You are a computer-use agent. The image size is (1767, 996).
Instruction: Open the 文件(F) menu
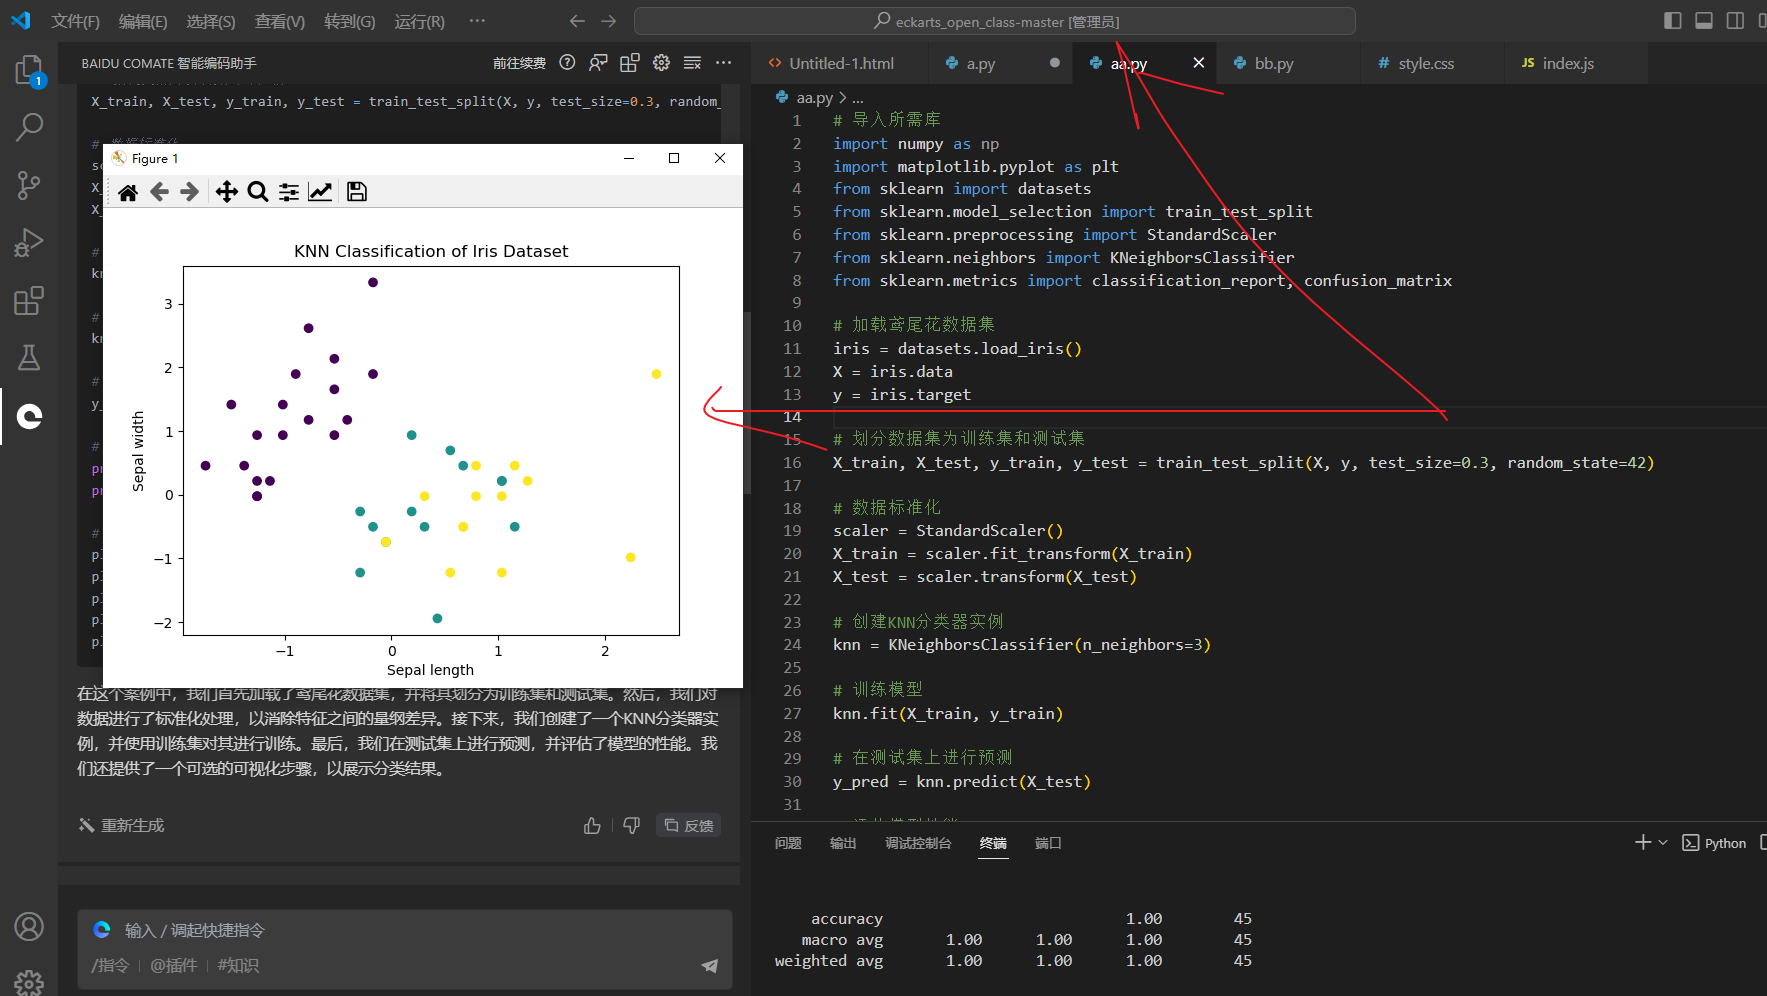click(x=75, y=21)
